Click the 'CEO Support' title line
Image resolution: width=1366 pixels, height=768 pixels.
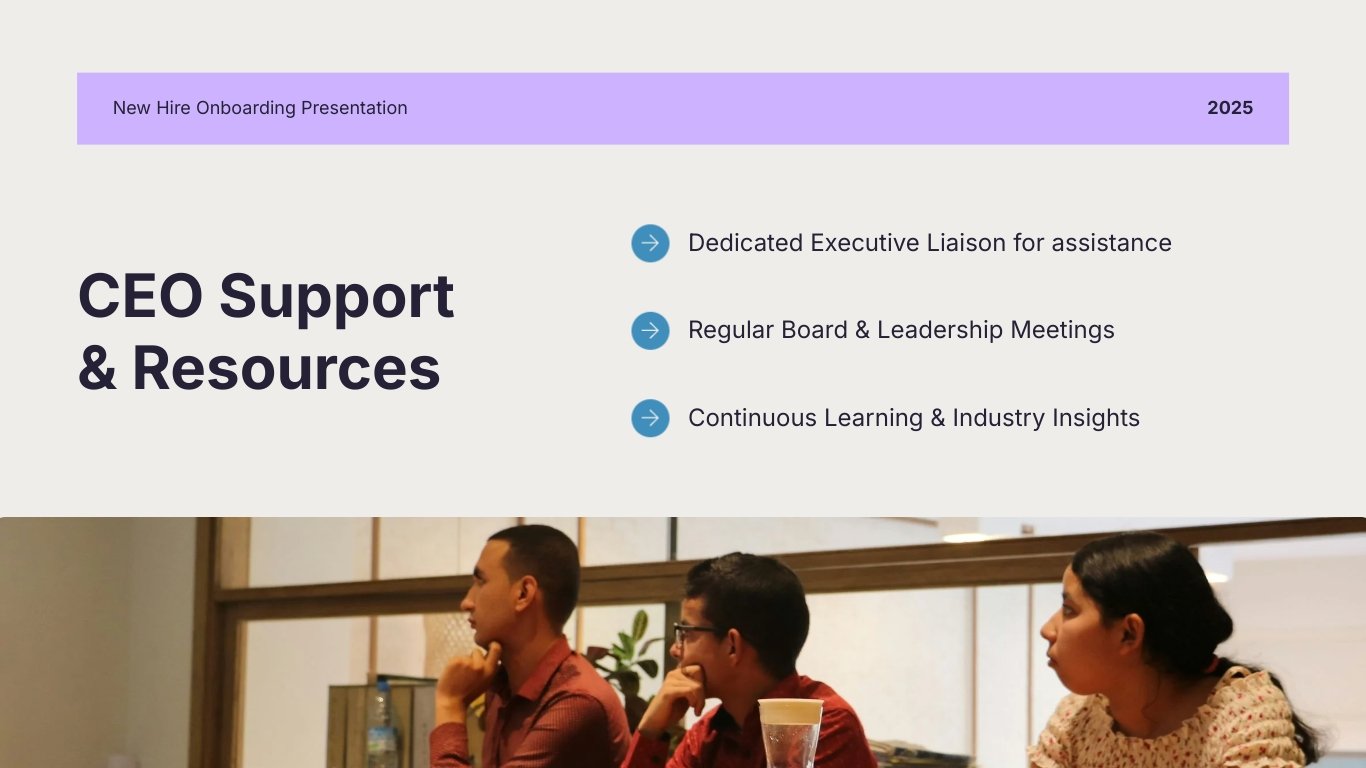(x=266, y=296)
